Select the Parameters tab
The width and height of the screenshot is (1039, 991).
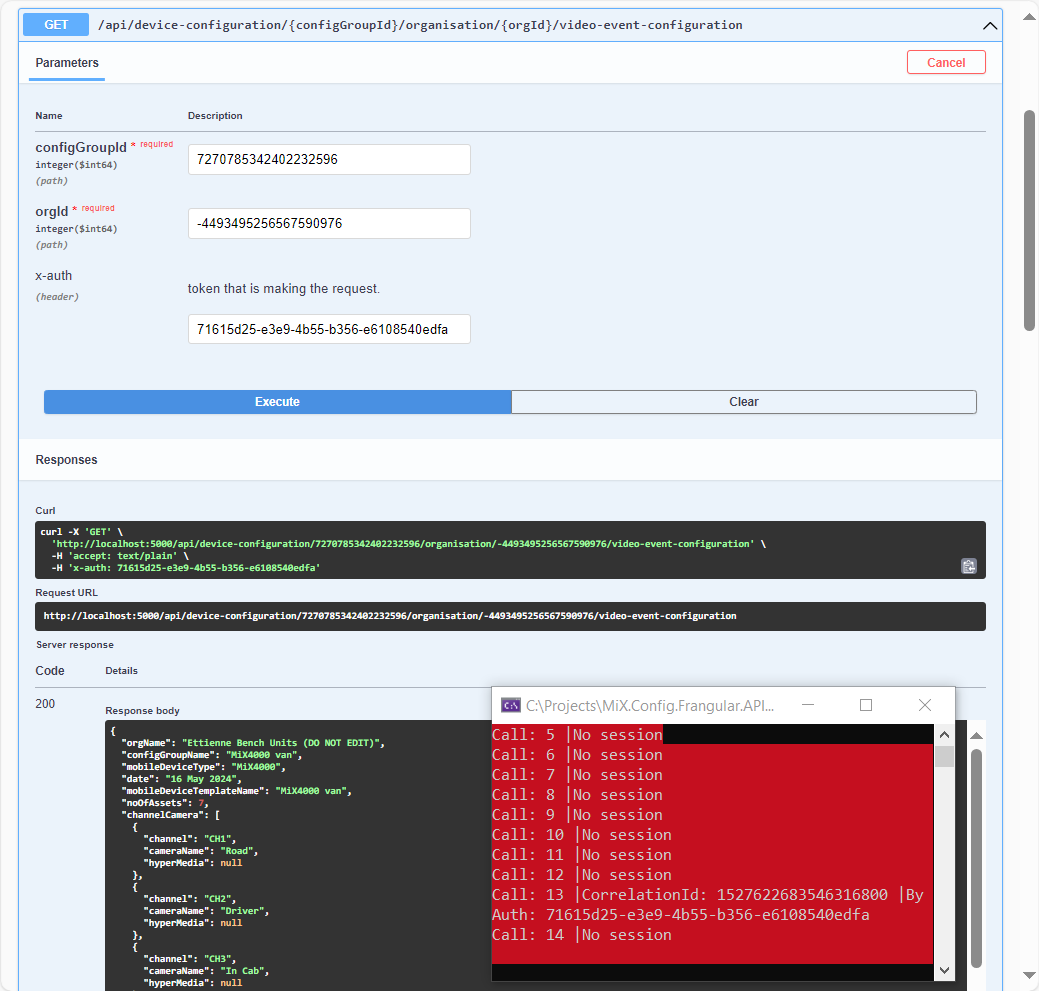pos(67,63)
